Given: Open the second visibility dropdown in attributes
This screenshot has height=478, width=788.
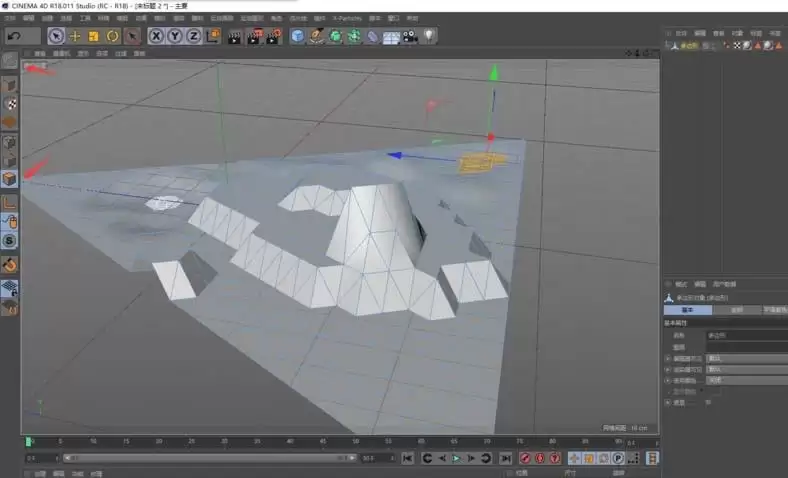Looking at the screenshot, I should (747, 369).
